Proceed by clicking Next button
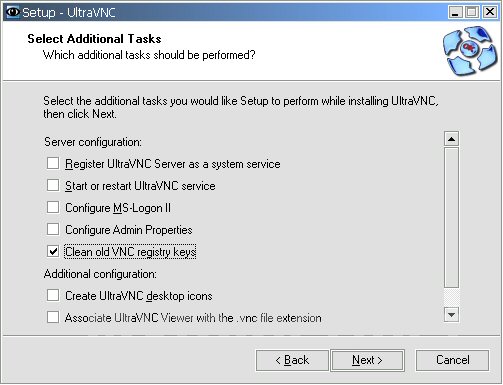The image size is (503, 385). (367, 360)
